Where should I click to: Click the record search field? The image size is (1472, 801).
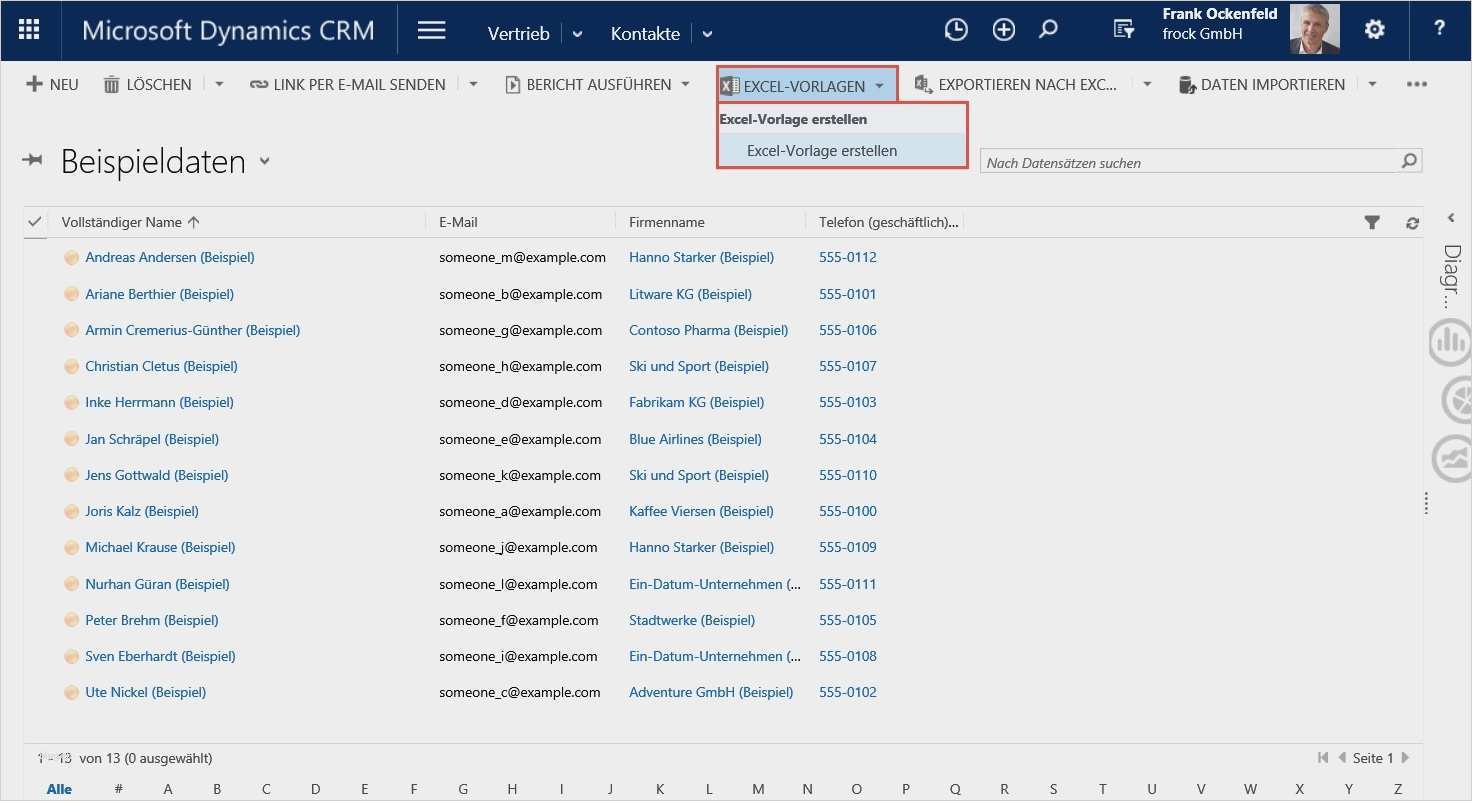1190,162
